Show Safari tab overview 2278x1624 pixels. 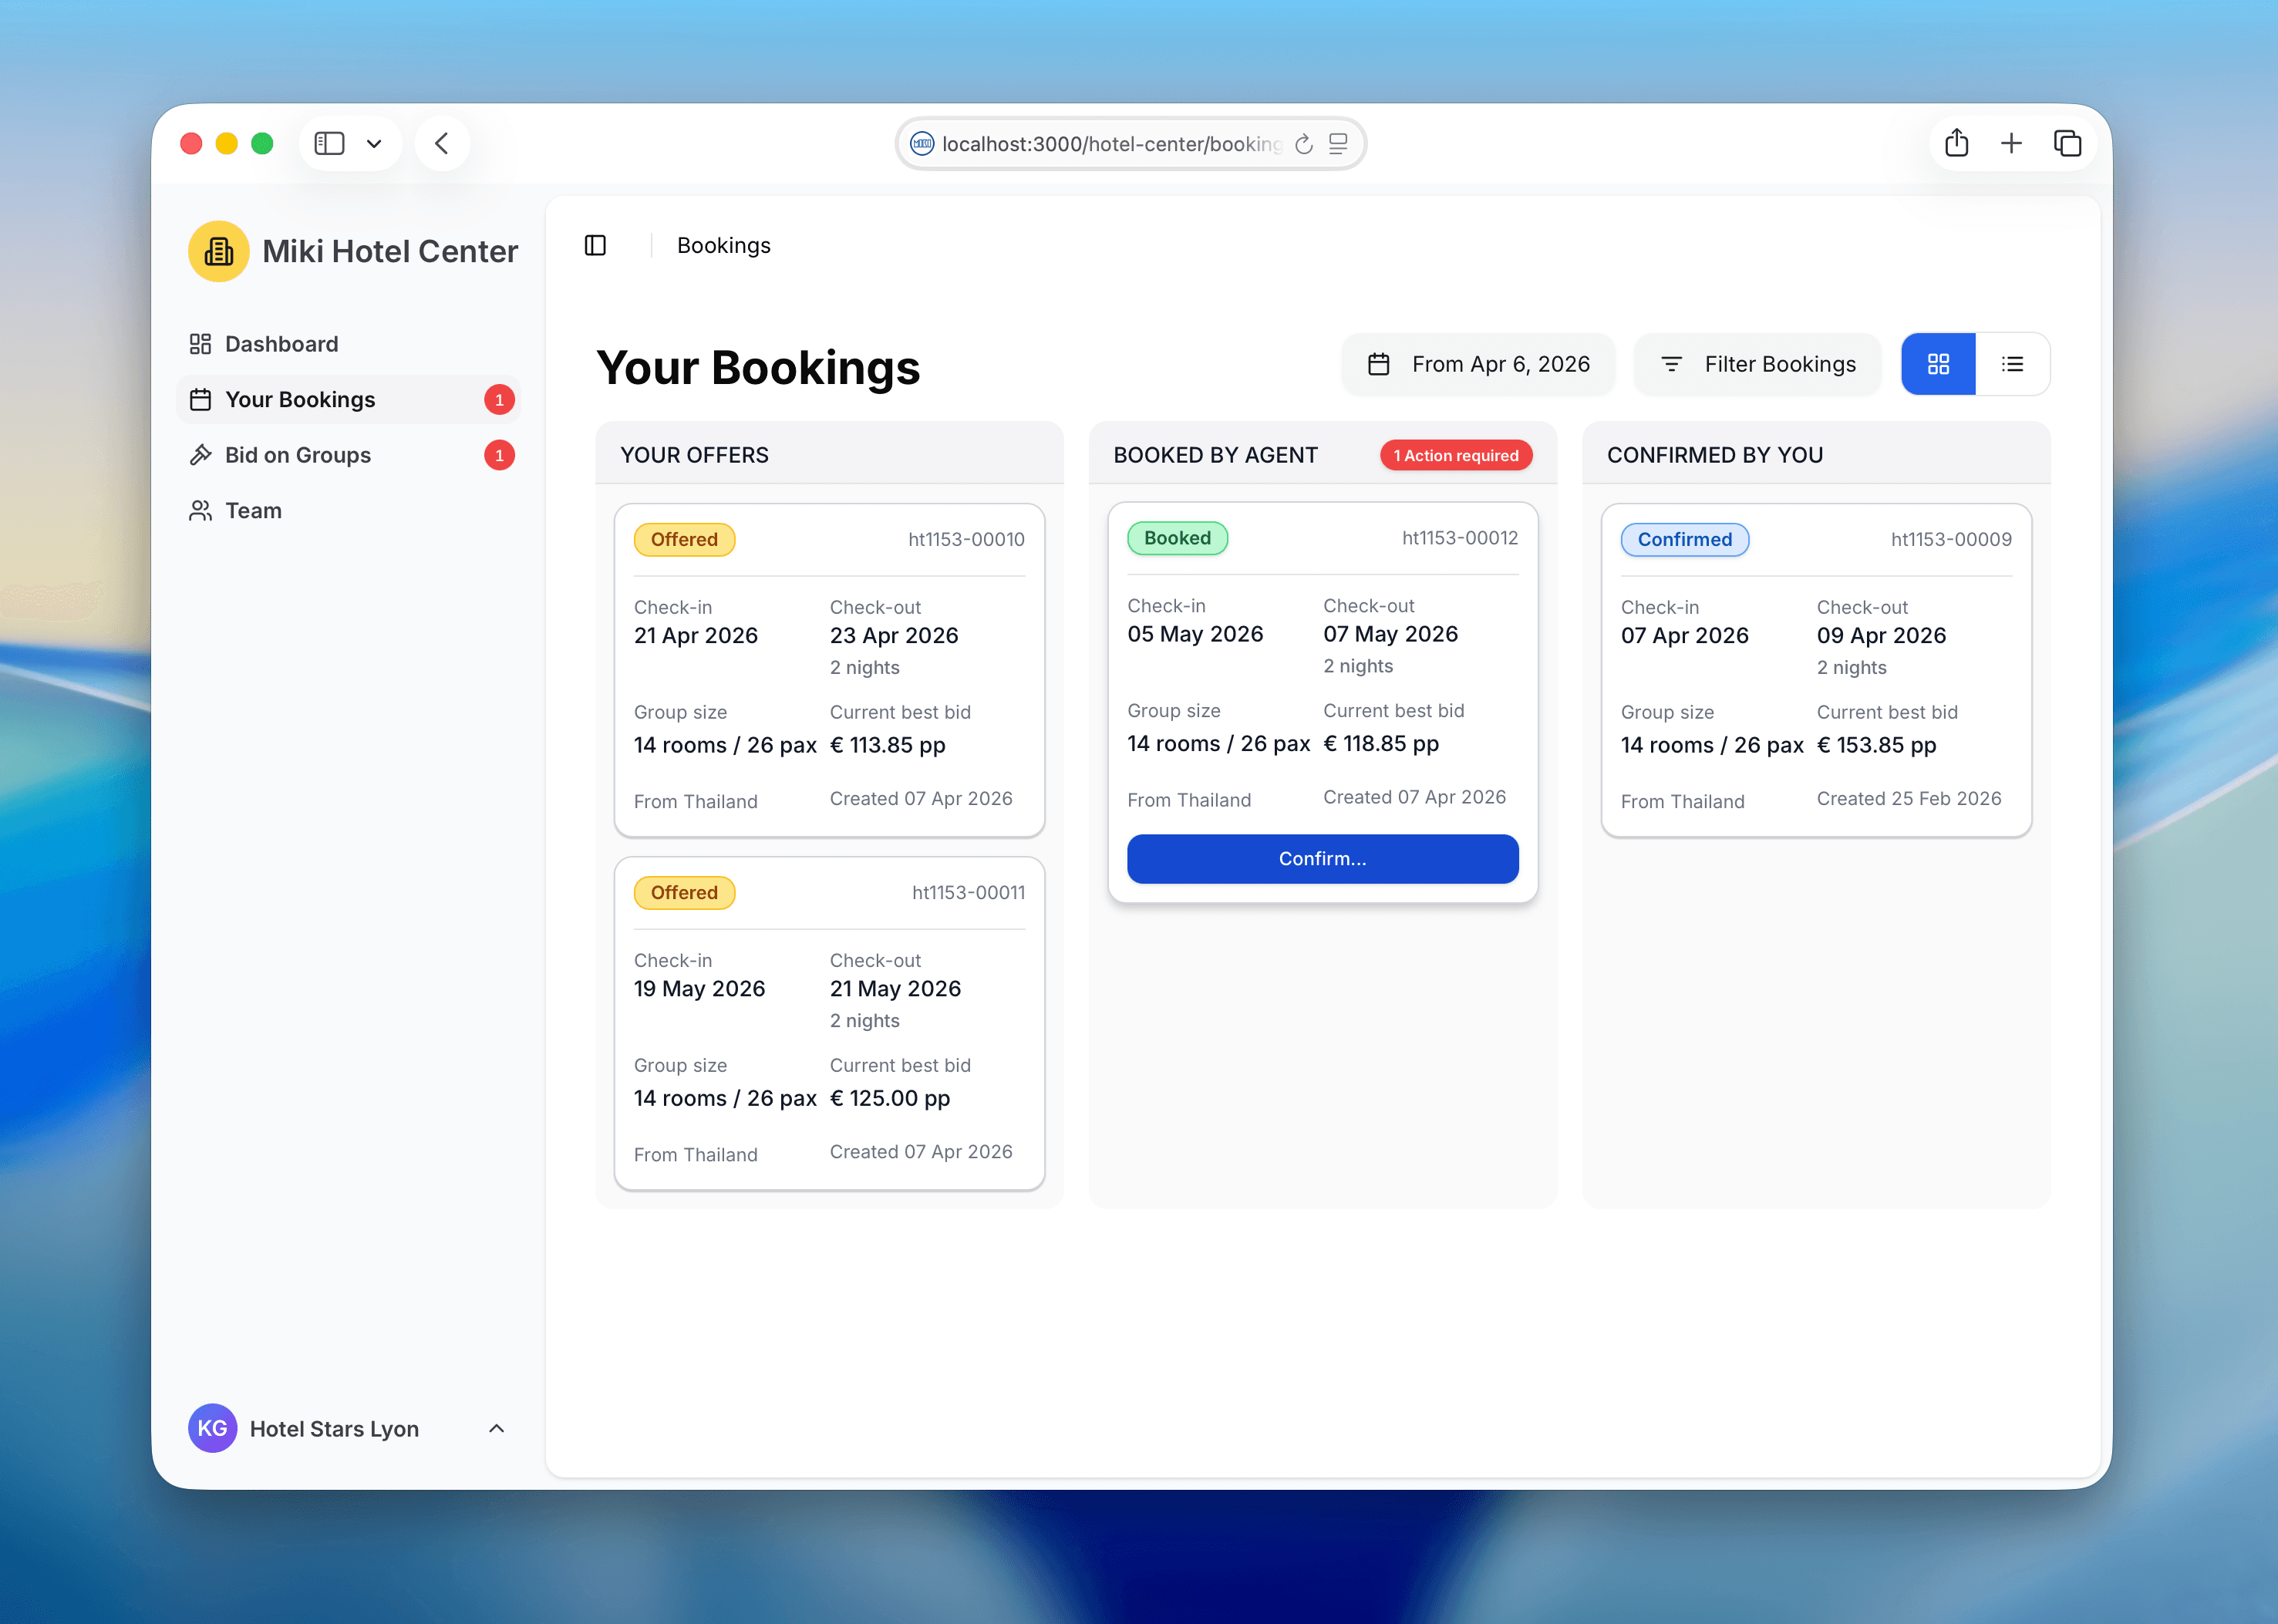tap(2066, 143)
